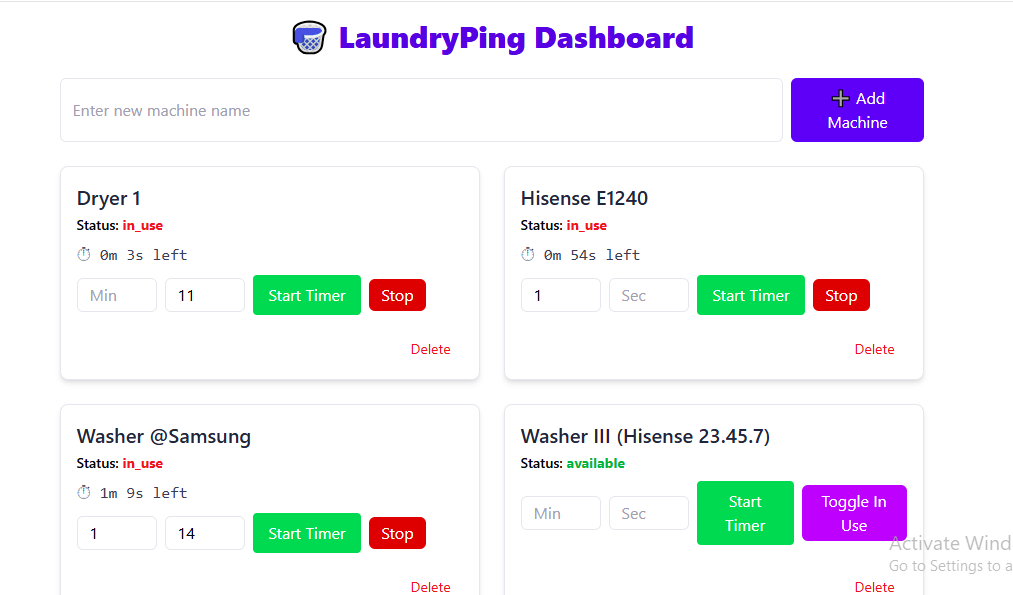Delete the Hisense E1240 machine
The width and height of the screenshot is (1013, 595).
click(874, 349)
